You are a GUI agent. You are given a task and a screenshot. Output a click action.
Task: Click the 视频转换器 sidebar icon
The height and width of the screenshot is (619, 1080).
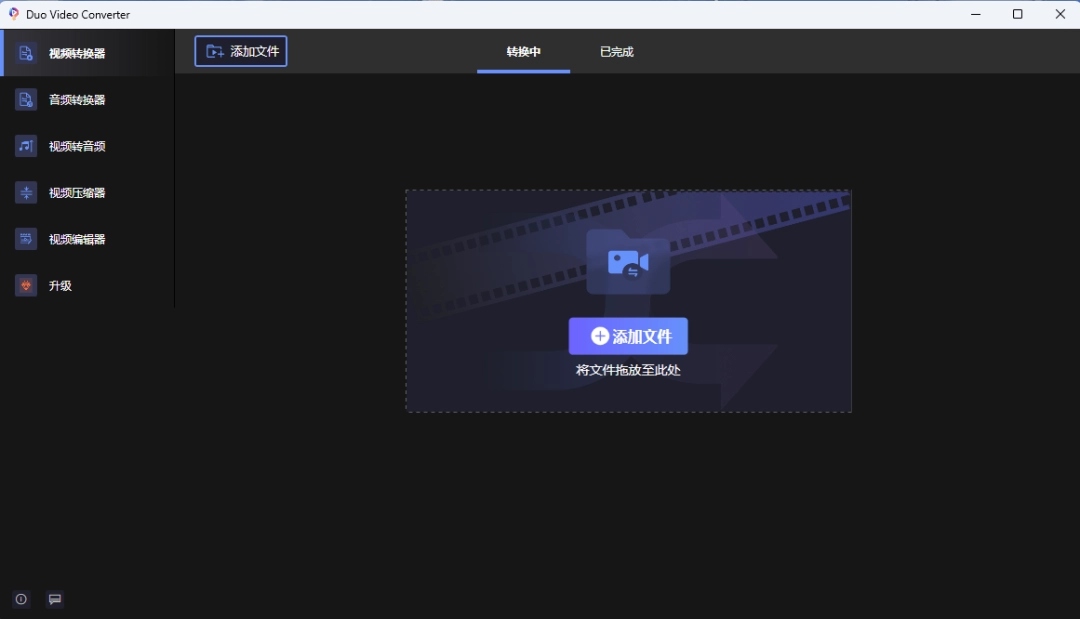coord(26,53)
